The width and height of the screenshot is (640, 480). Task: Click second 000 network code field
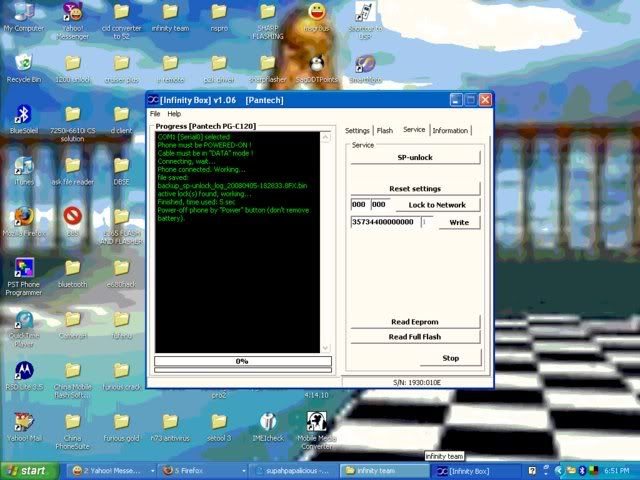(380, 204)
